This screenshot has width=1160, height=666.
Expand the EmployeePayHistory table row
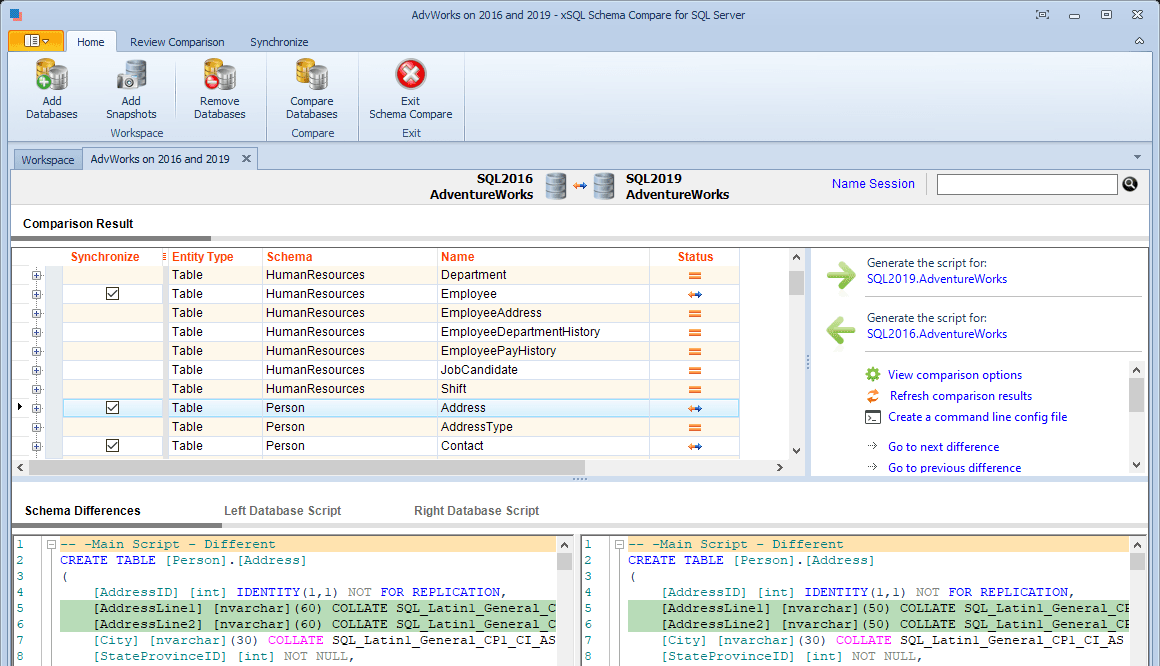tap(36, 352)
